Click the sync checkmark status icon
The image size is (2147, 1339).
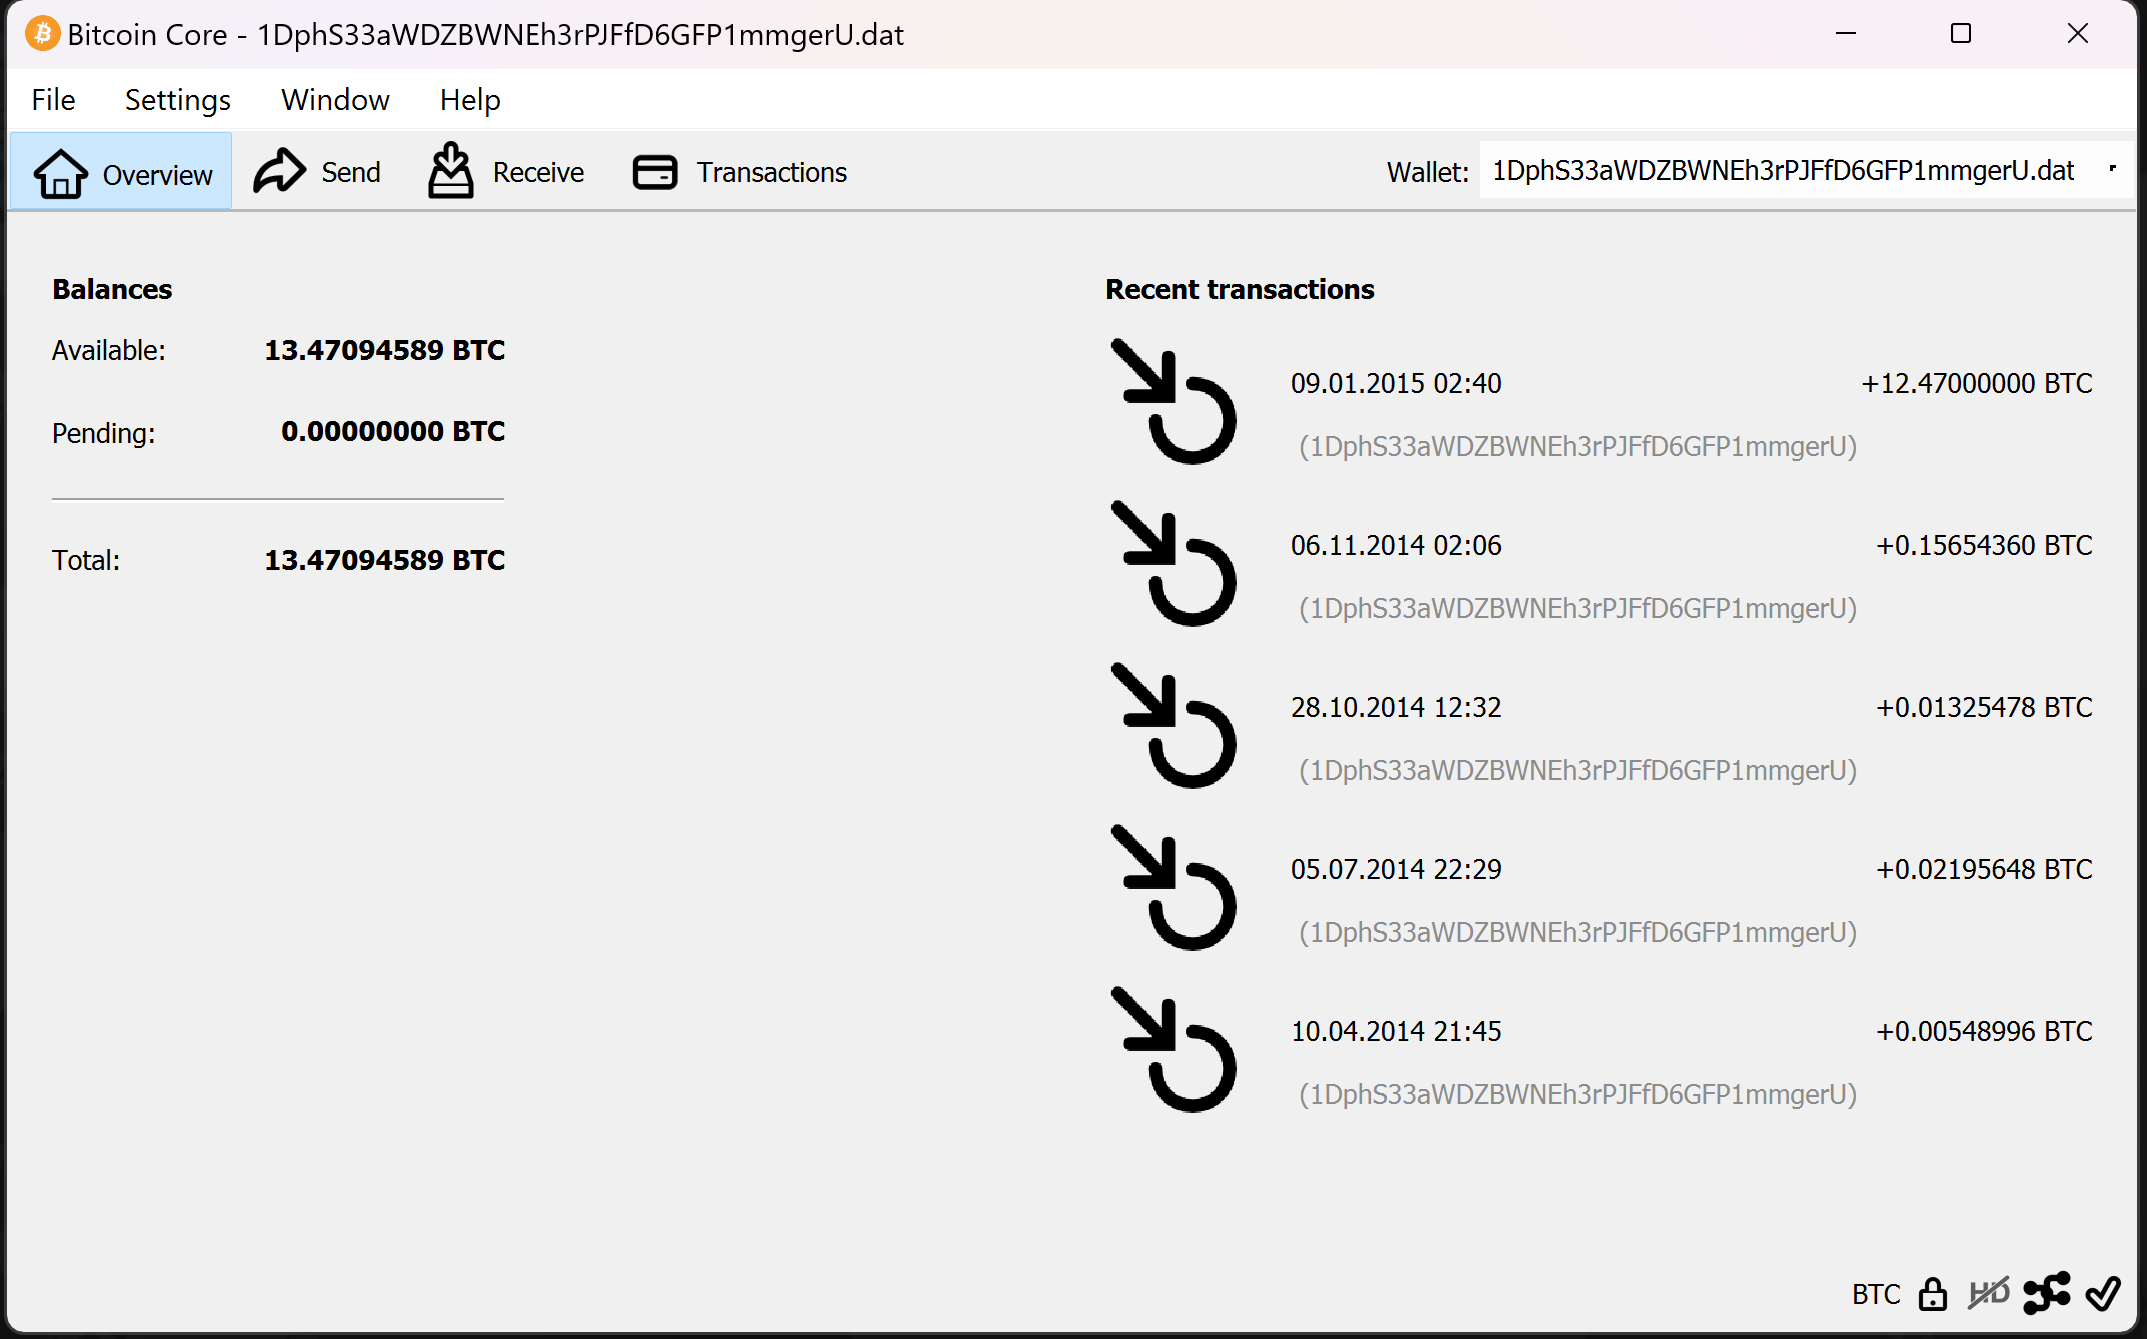coord(2102,1293)
